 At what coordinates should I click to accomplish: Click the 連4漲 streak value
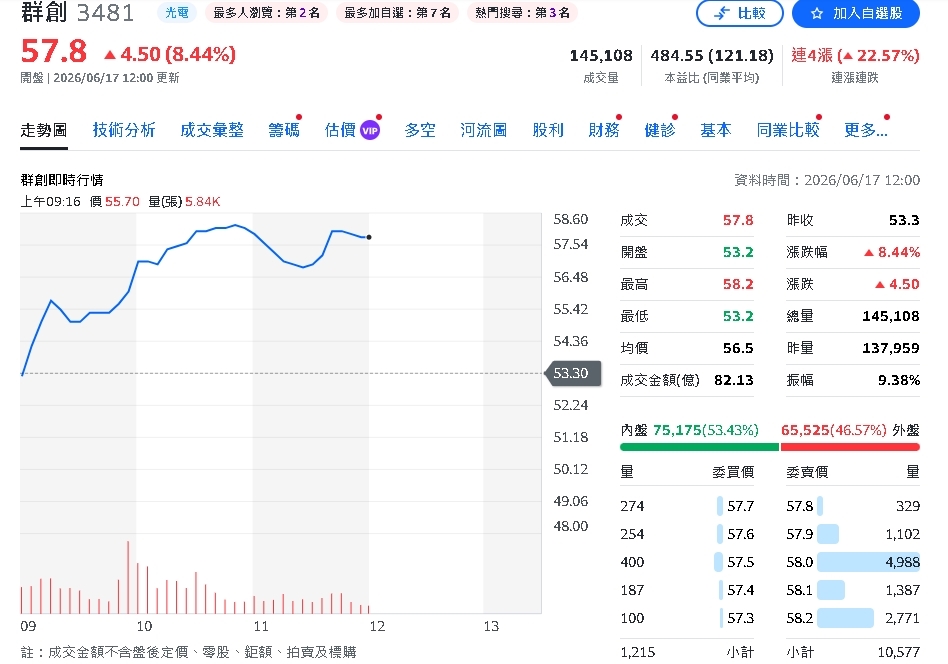click(x=855, y=56)
